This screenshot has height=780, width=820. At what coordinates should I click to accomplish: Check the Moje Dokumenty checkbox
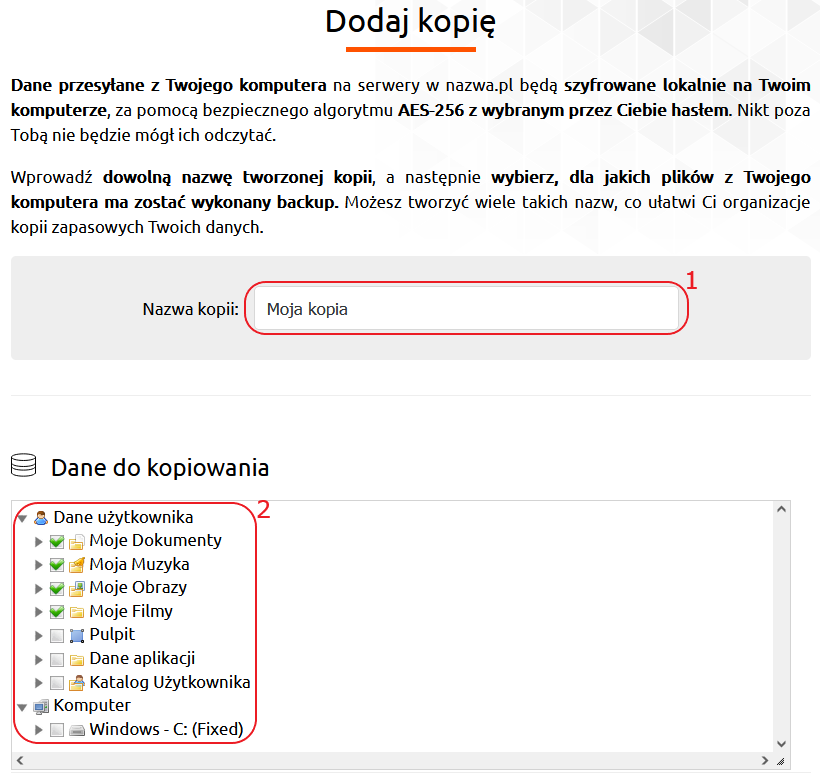point(57,542)
